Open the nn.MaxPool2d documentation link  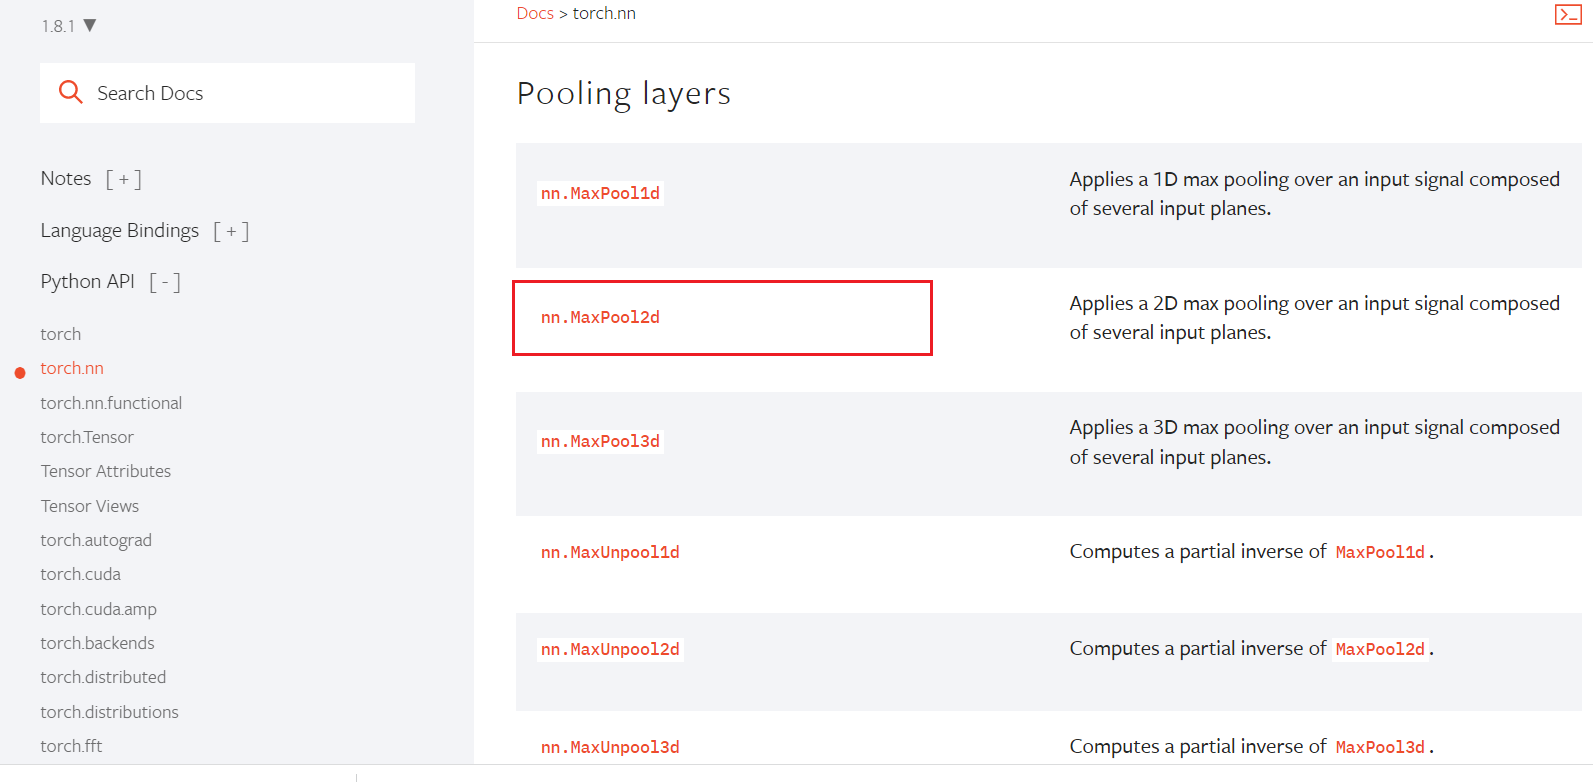tap(600, 317)
